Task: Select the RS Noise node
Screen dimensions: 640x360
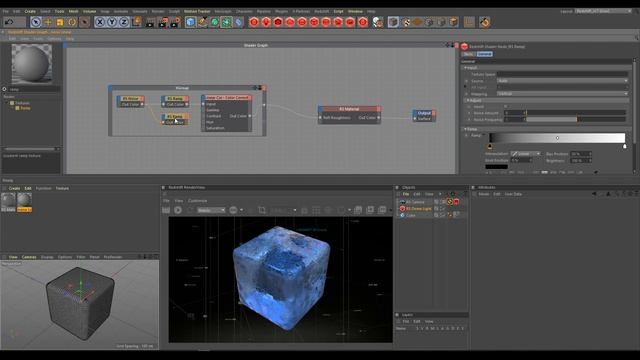Action: (x=131, y=98)
